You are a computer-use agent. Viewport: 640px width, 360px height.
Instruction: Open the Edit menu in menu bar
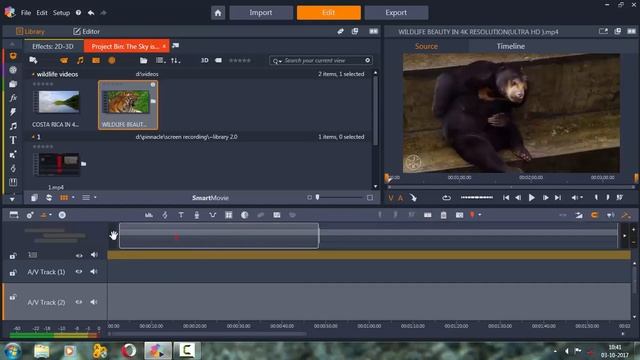(x=42, y=13)
